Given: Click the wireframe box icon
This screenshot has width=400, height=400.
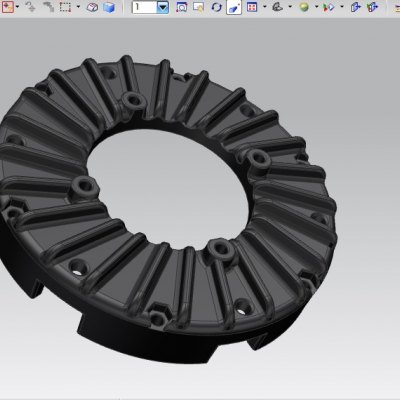Looking at the screenshot, I should pos(92,7).
